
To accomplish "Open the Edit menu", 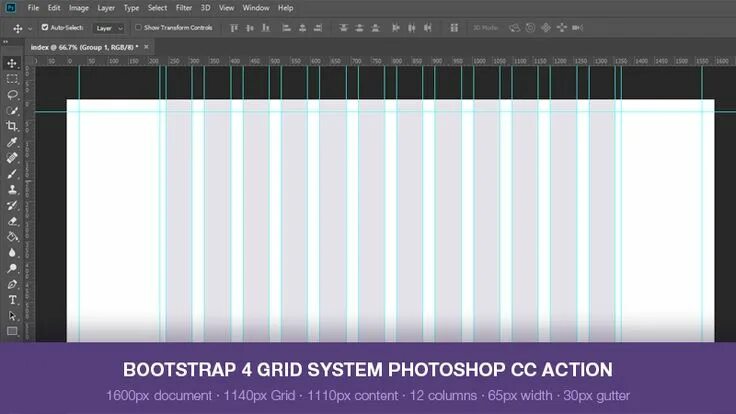I will click(54, 8).
